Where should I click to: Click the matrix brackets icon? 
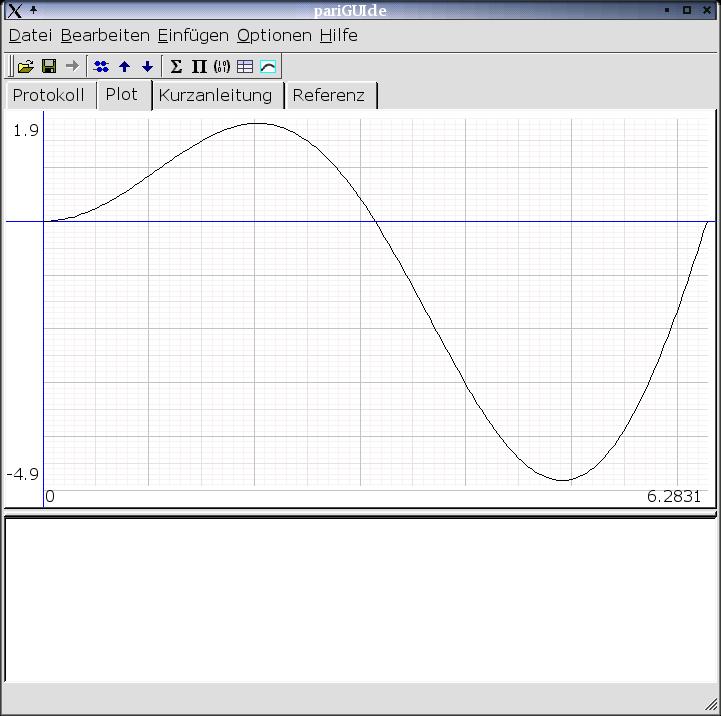pyautogui.click(x=222, y=67)
